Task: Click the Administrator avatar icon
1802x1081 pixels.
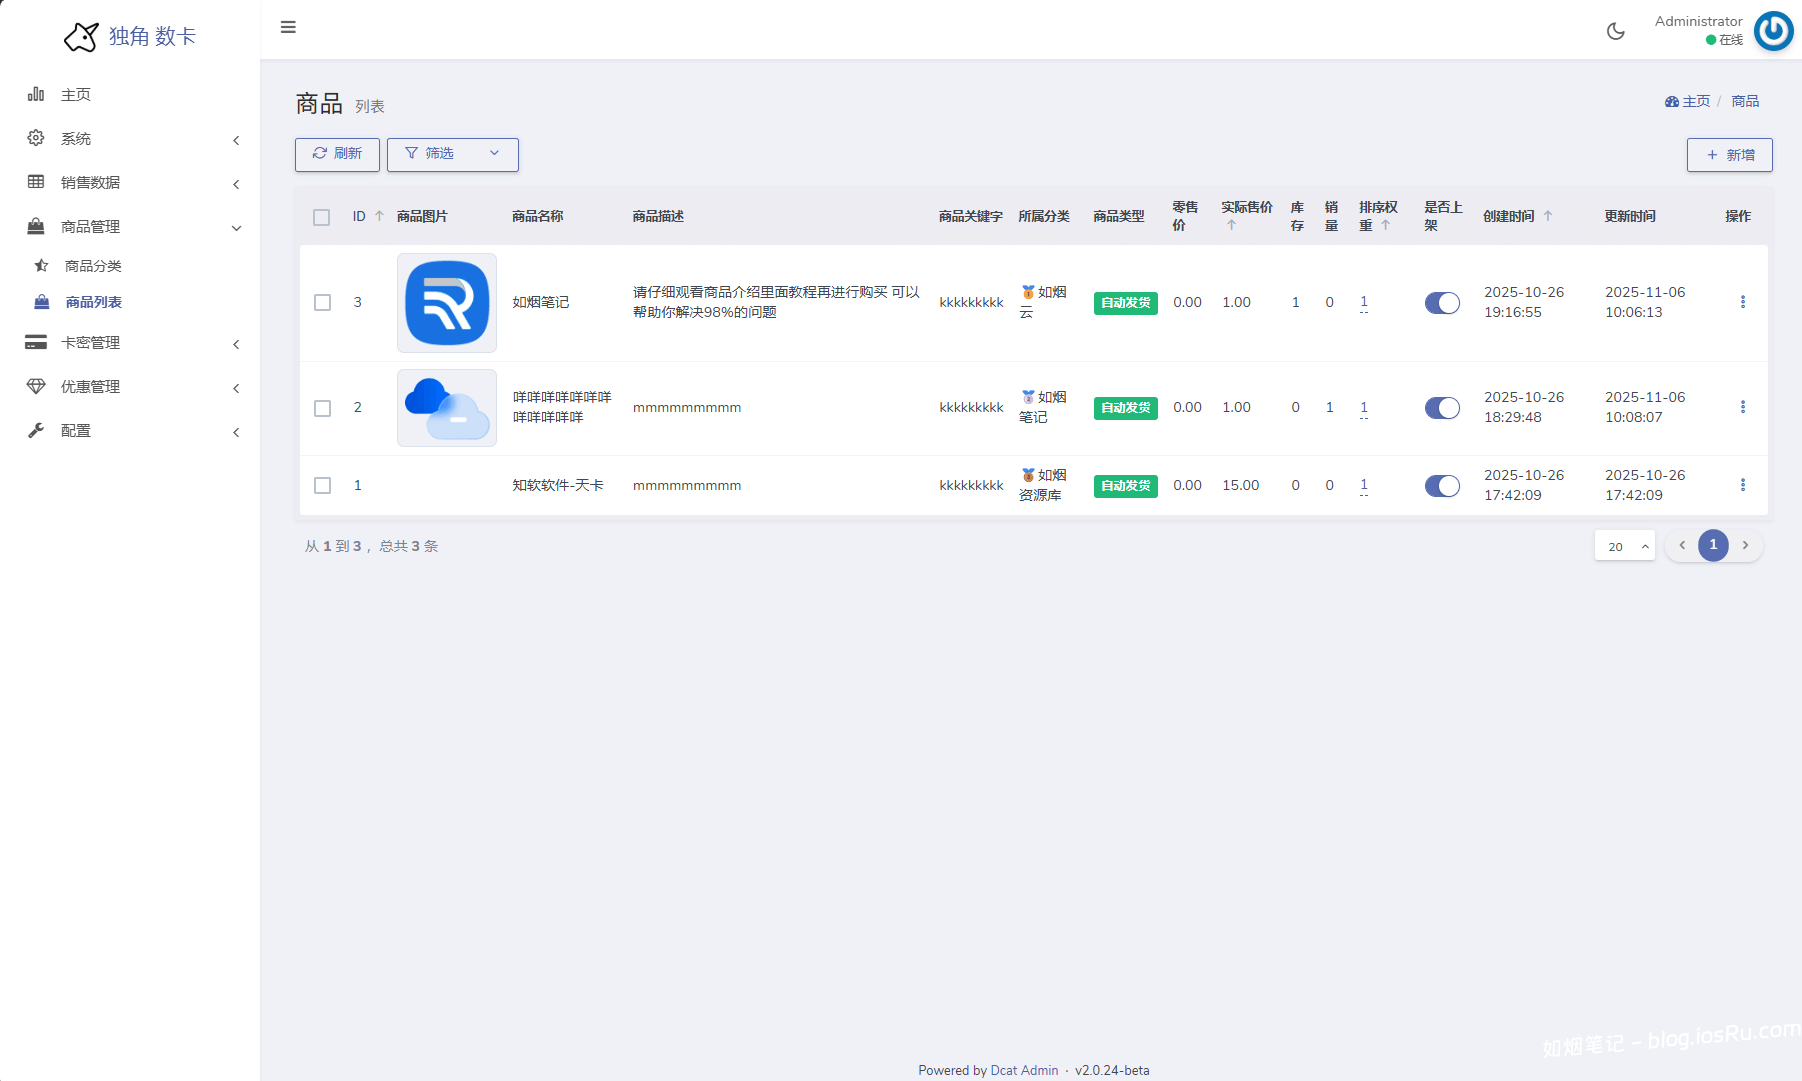Action: tap(1772, 31)
